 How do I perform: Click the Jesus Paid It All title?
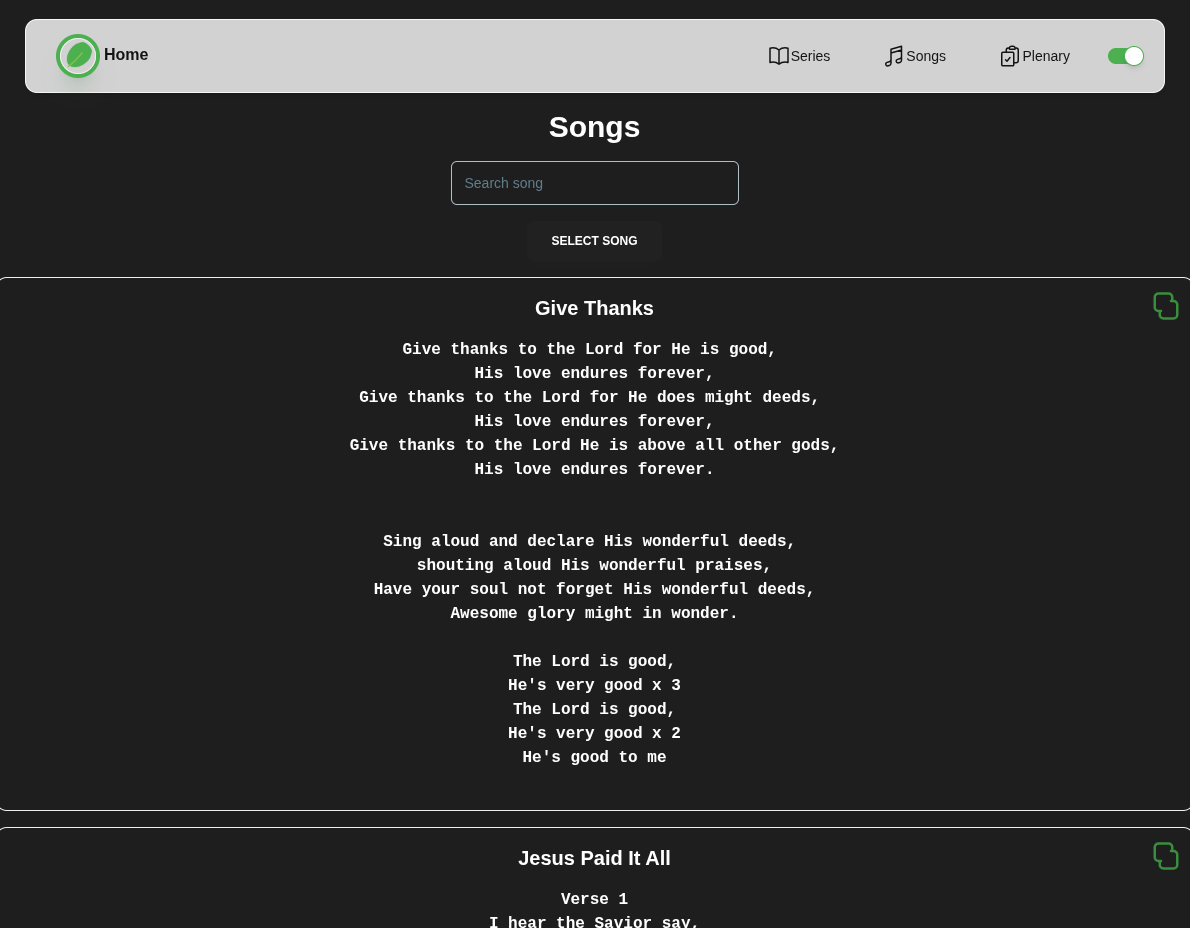594,858
